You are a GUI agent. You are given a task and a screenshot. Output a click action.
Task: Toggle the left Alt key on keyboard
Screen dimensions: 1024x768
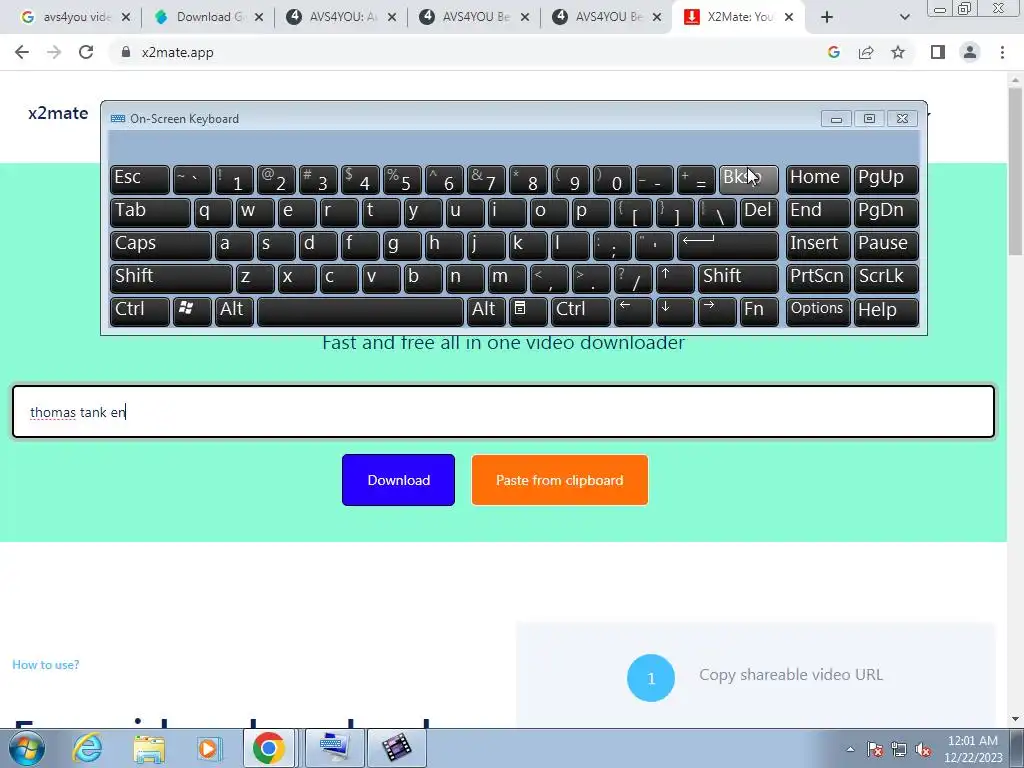[234, 312]
